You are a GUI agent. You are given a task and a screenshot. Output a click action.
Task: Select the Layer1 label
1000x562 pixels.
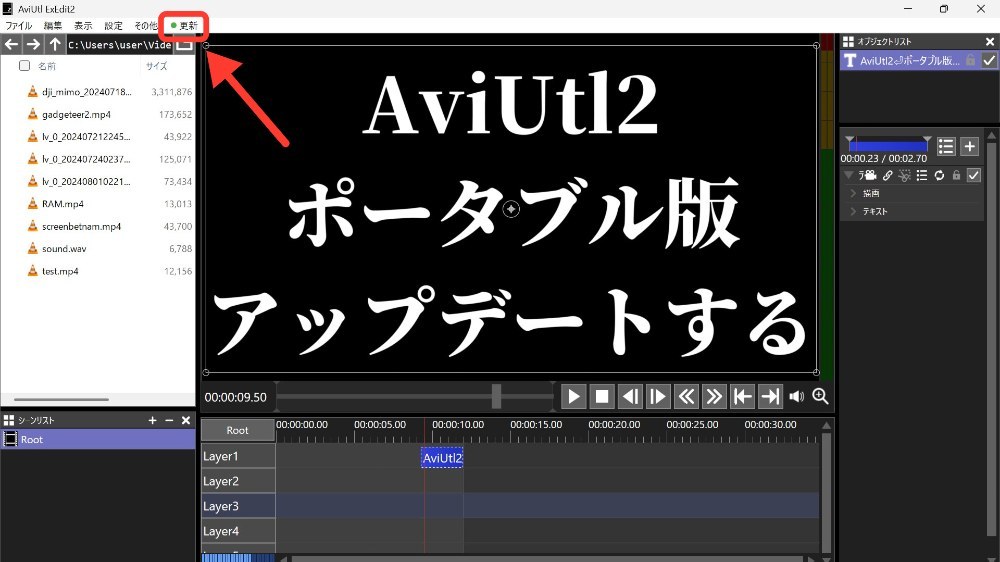point(238,456)
